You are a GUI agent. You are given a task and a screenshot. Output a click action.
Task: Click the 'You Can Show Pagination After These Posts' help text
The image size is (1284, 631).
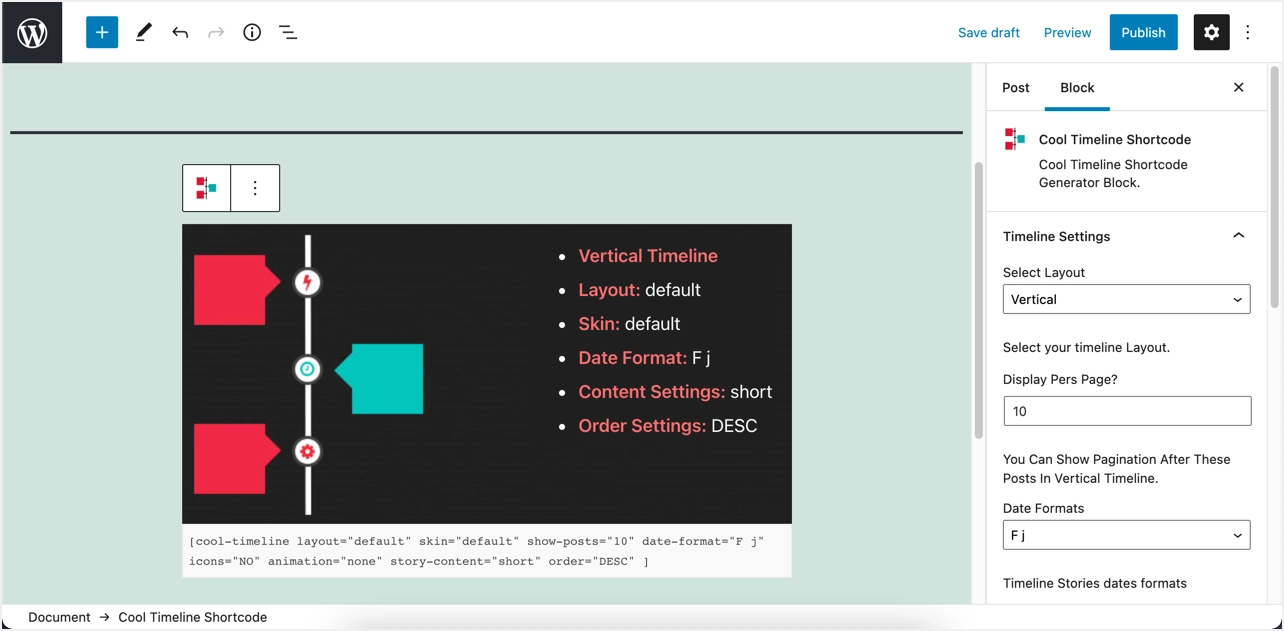[x=1117, y=469]
